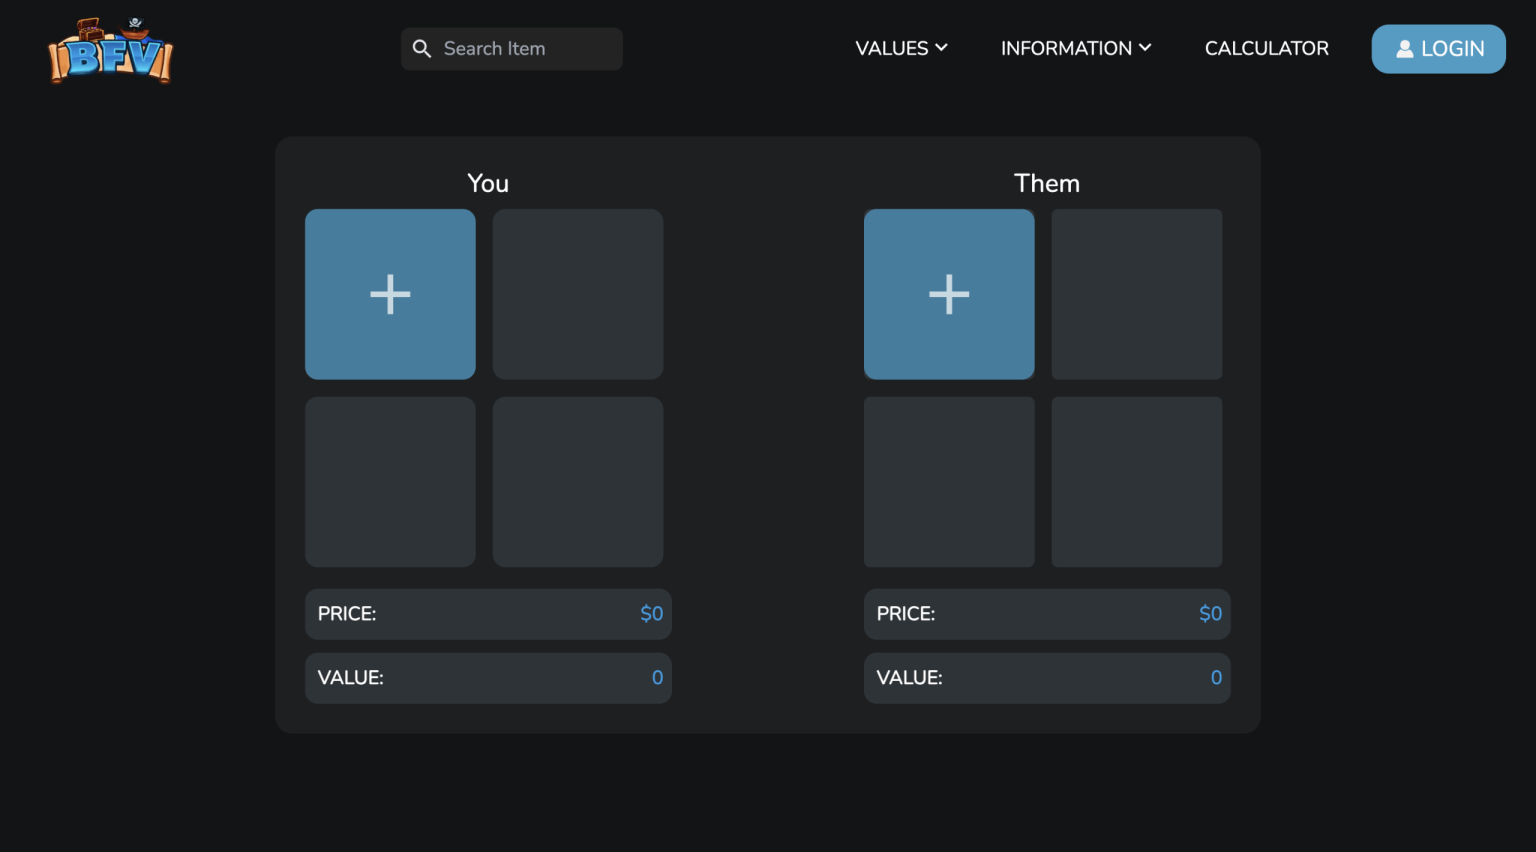
Task: Select CALCULATOR in the navigation bar
Action: [x=1266, y=48]
